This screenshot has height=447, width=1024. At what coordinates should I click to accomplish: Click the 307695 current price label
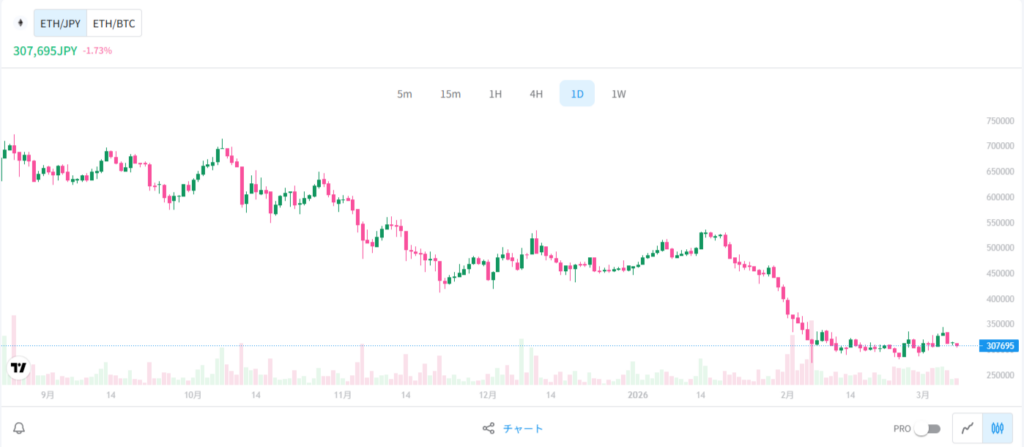[999, 346]
